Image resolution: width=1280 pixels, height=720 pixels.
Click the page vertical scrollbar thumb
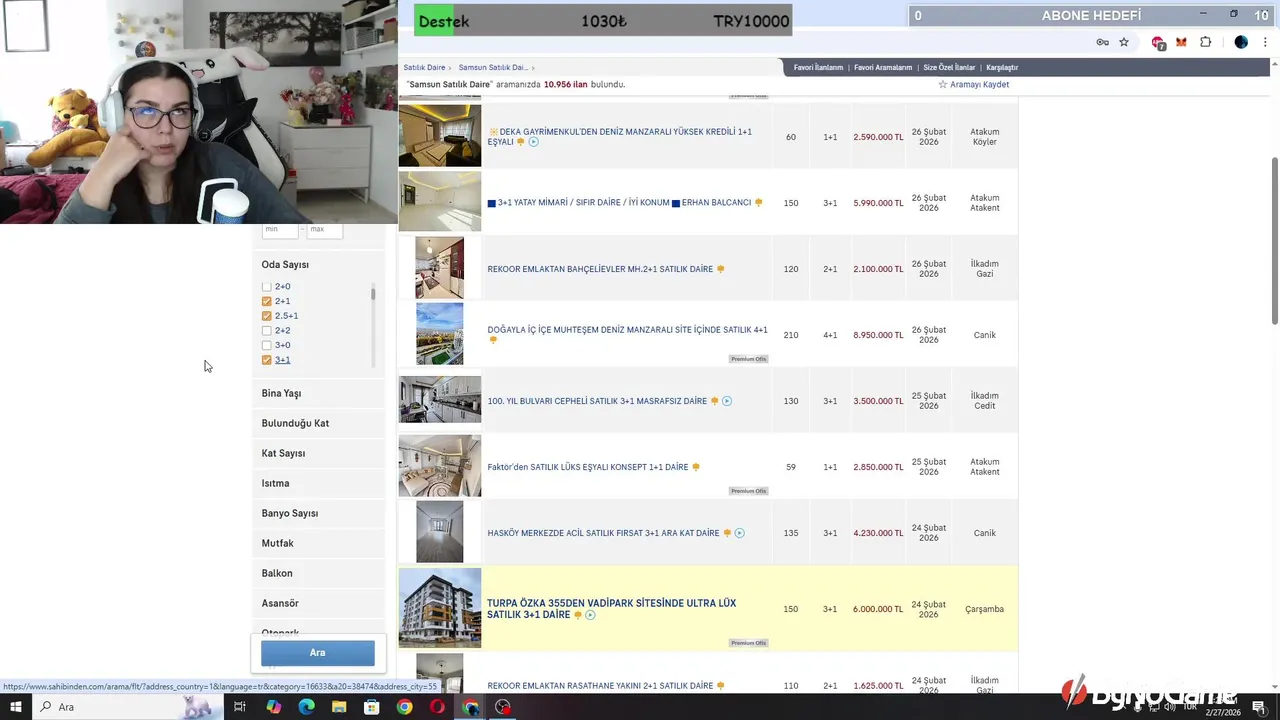coord(1274,240)
